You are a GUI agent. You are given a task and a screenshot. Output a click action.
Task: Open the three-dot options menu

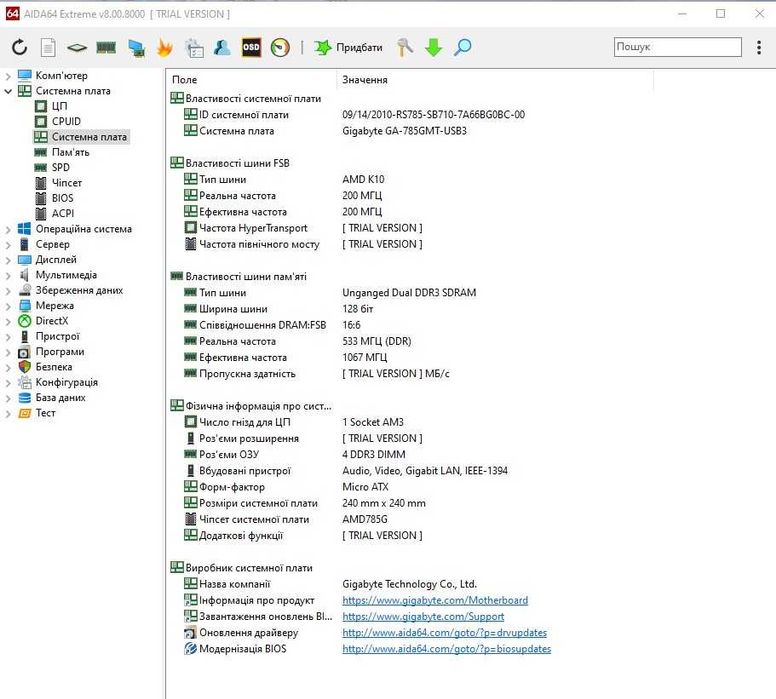759,48
